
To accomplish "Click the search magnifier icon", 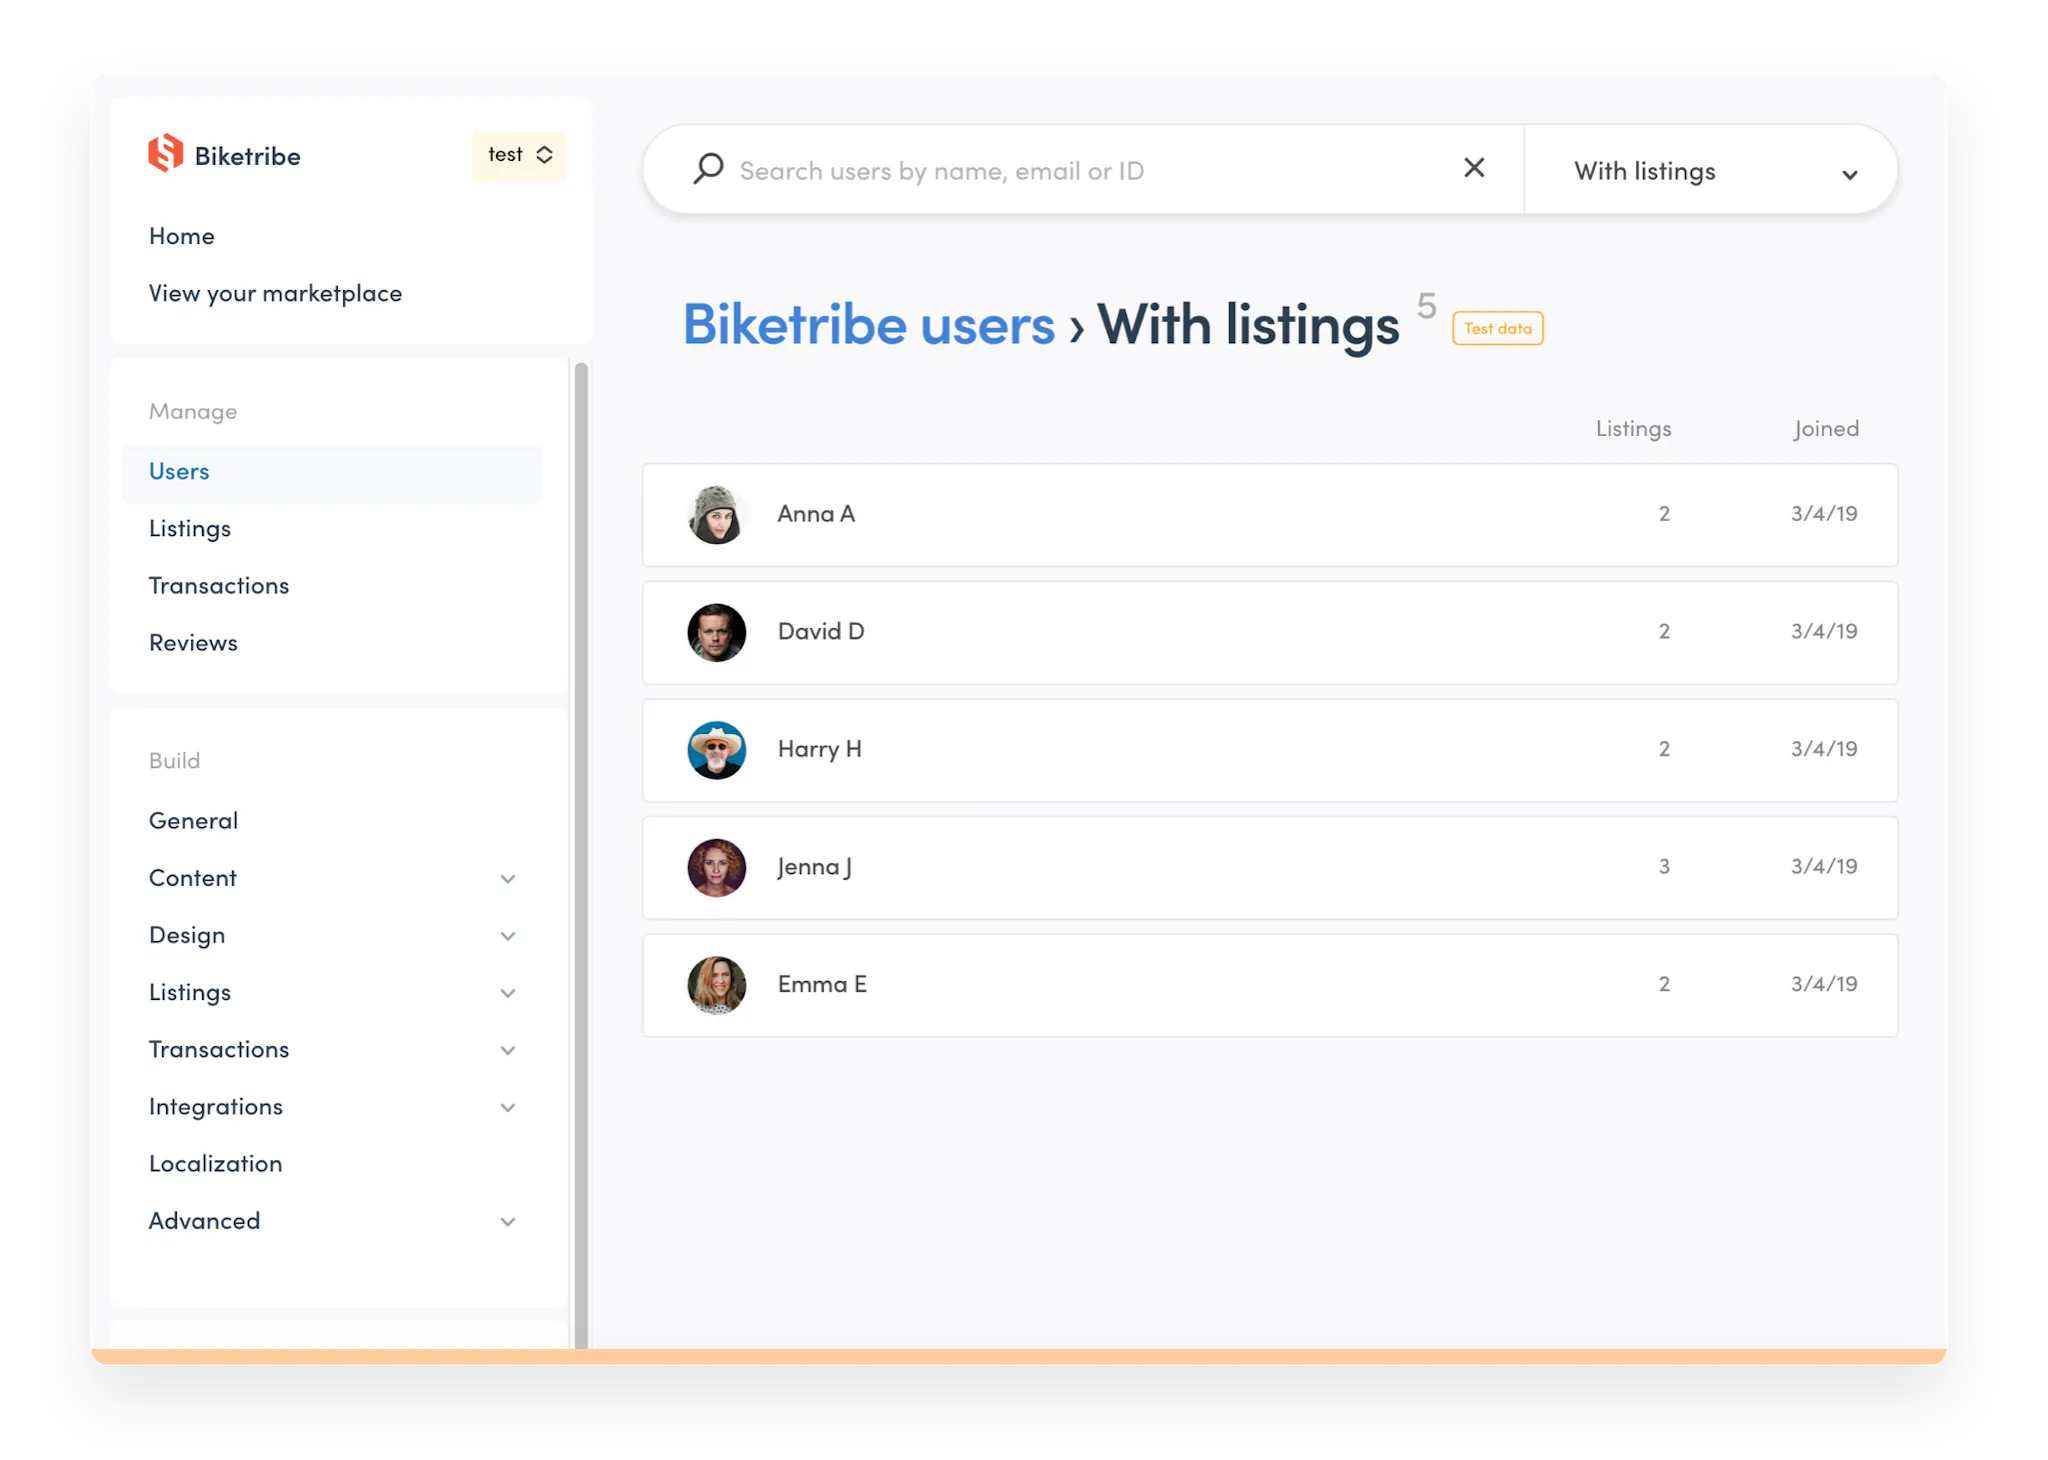I will [x=708, y=169].
